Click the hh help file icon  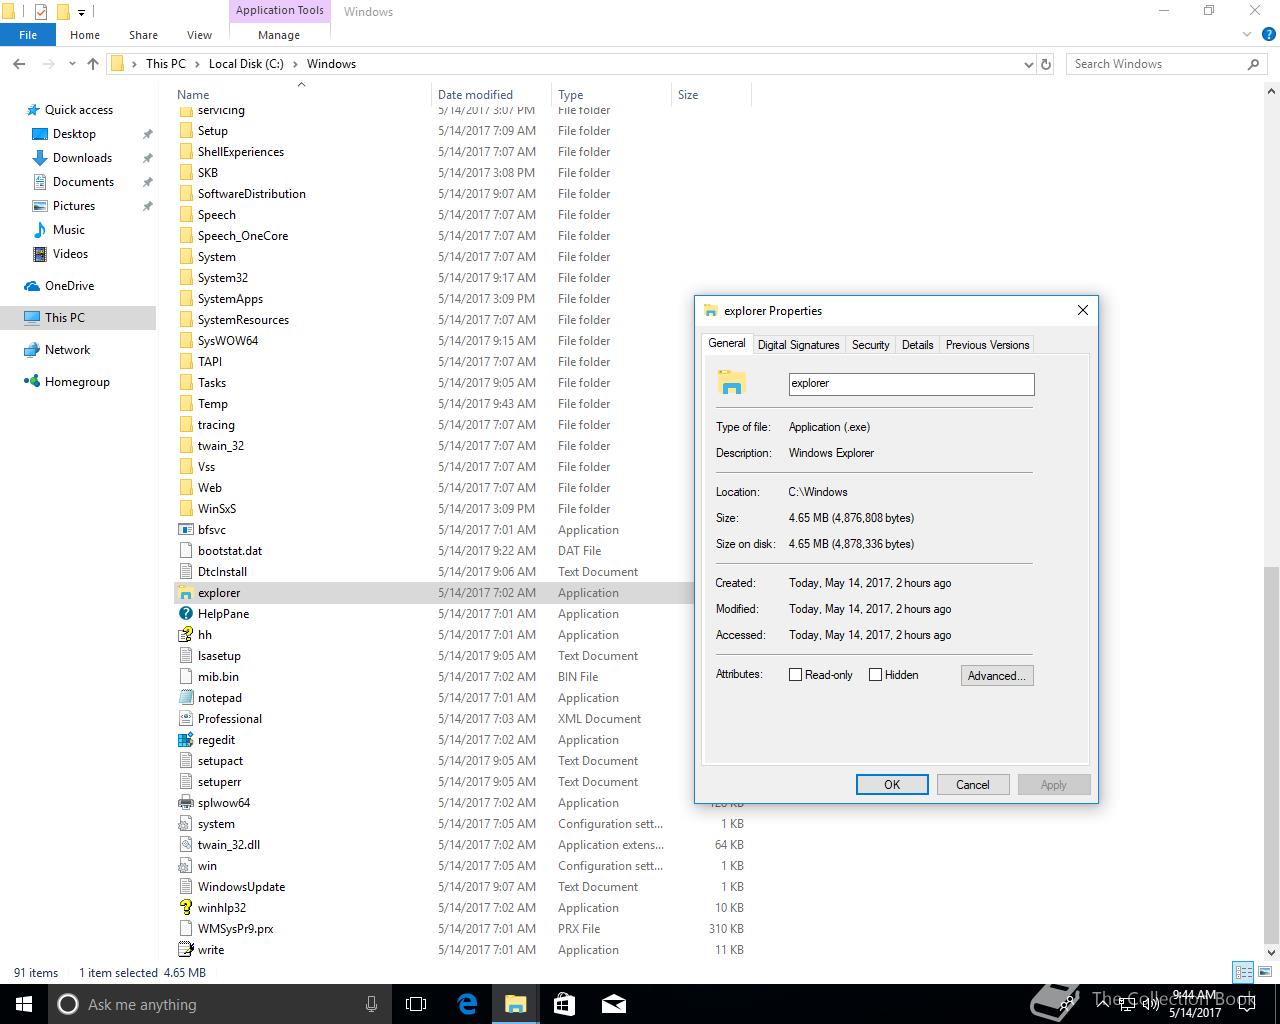[185, 635]
